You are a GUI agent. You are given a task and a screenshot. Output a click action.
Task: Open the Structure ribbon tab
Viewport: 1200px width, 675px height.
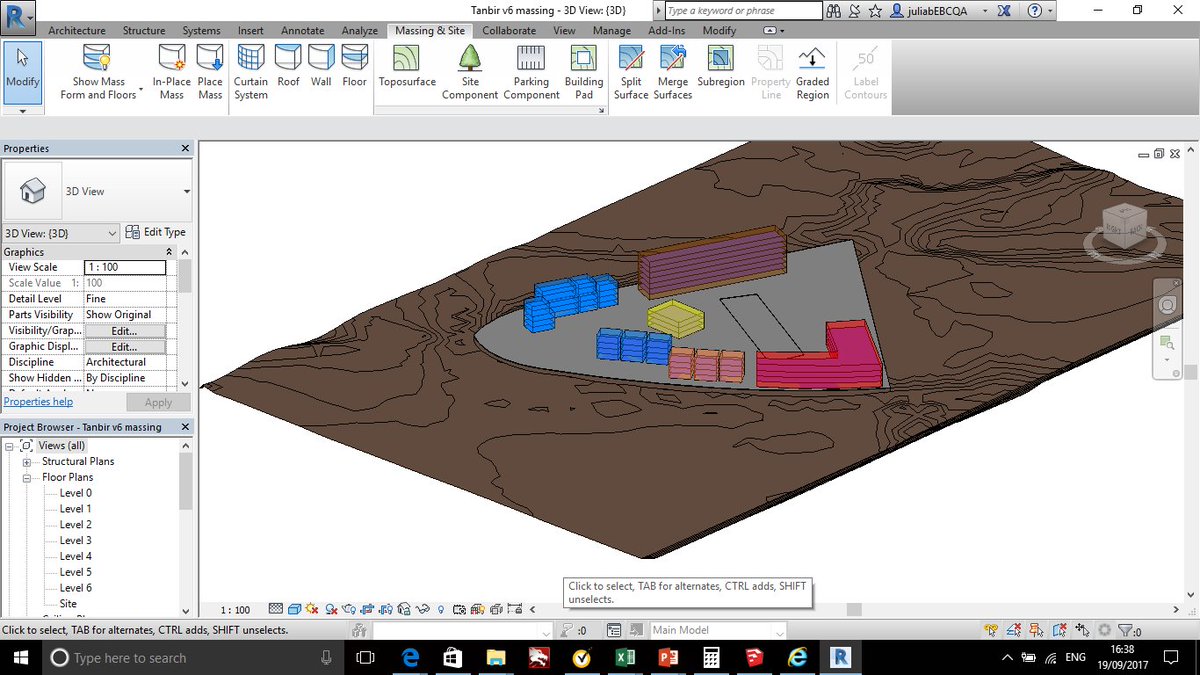point(144,31)
